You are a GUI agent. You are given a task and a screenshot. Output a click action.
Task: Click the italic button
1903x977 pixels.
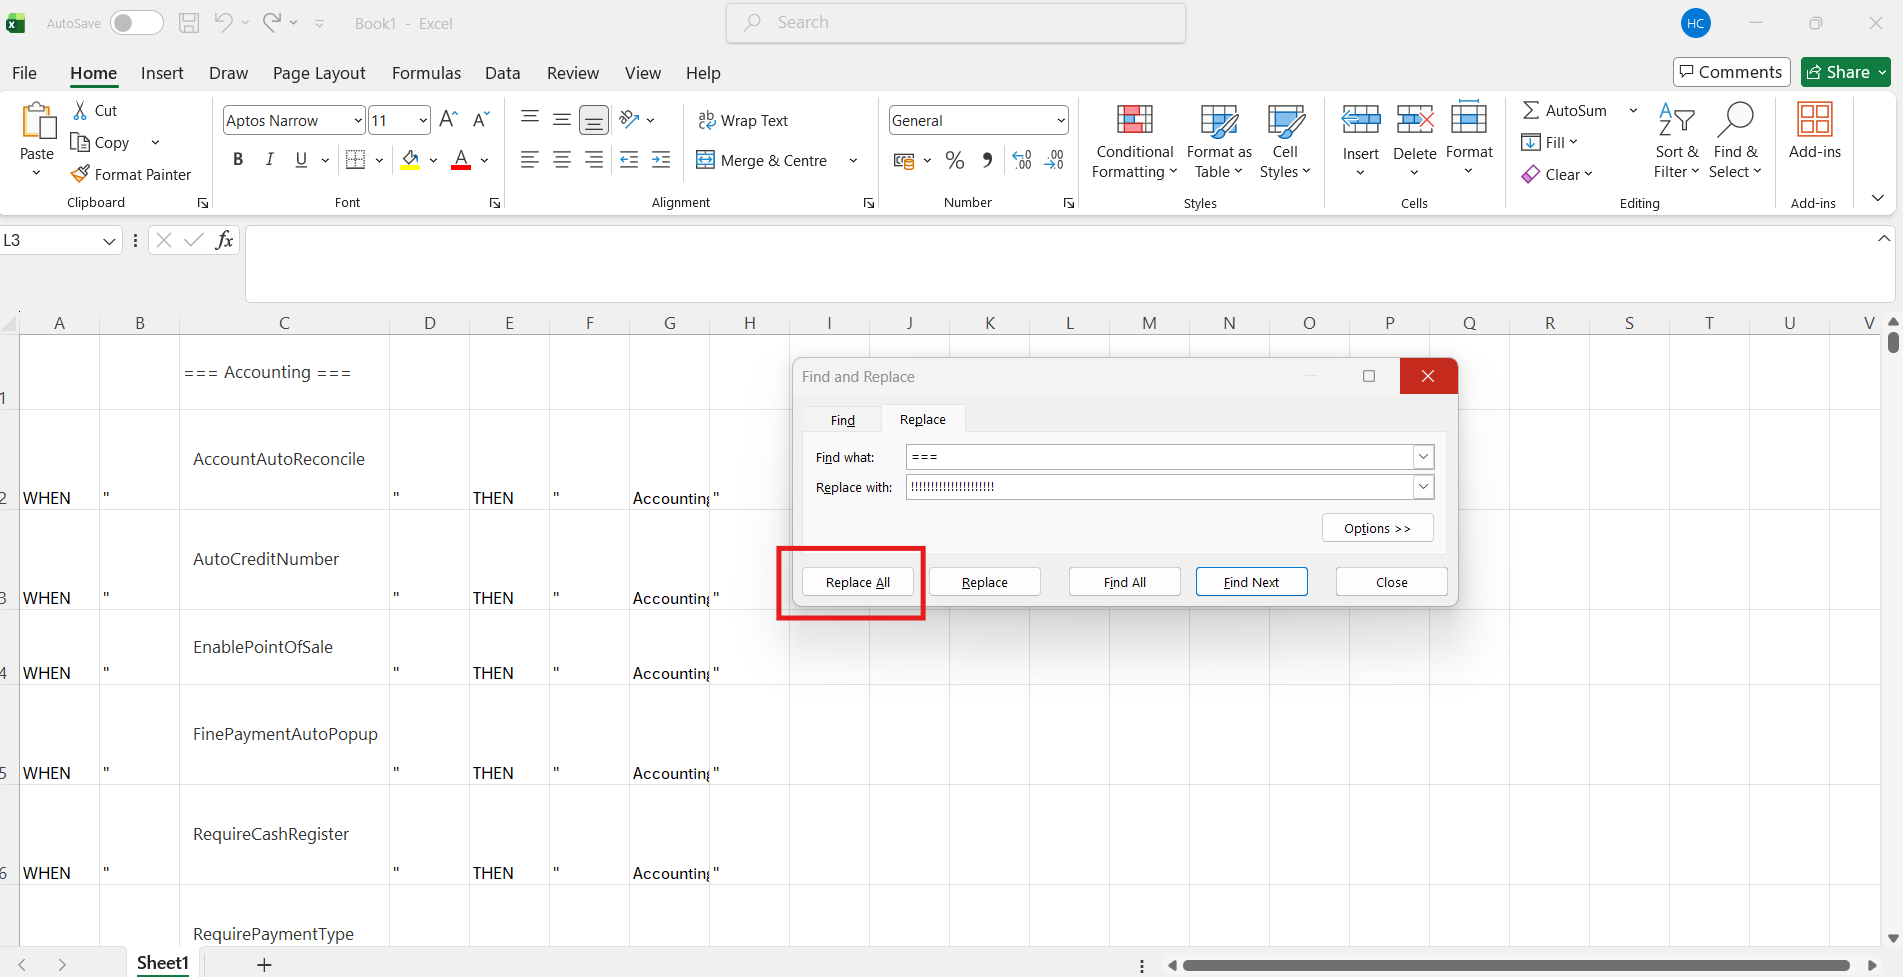[x=269, y=160]
